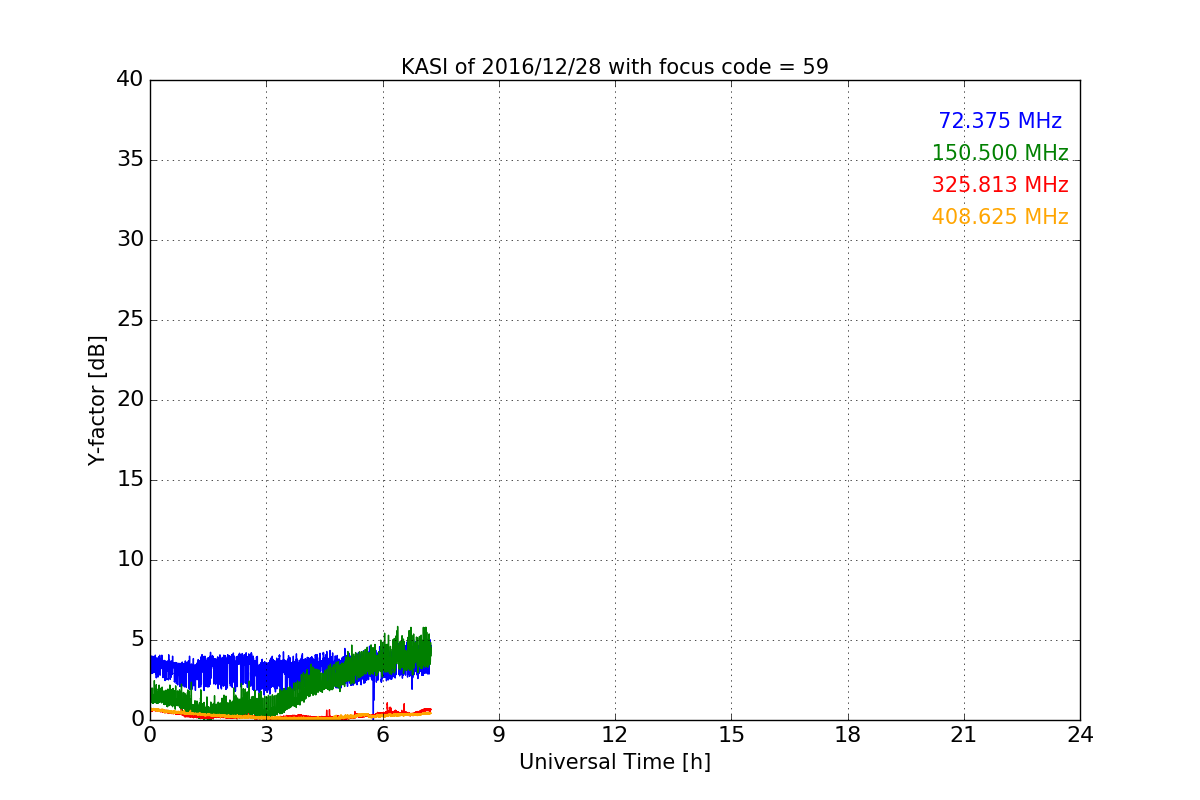Select the blue 72.375 MHz legend label

tap(1000, 121)
